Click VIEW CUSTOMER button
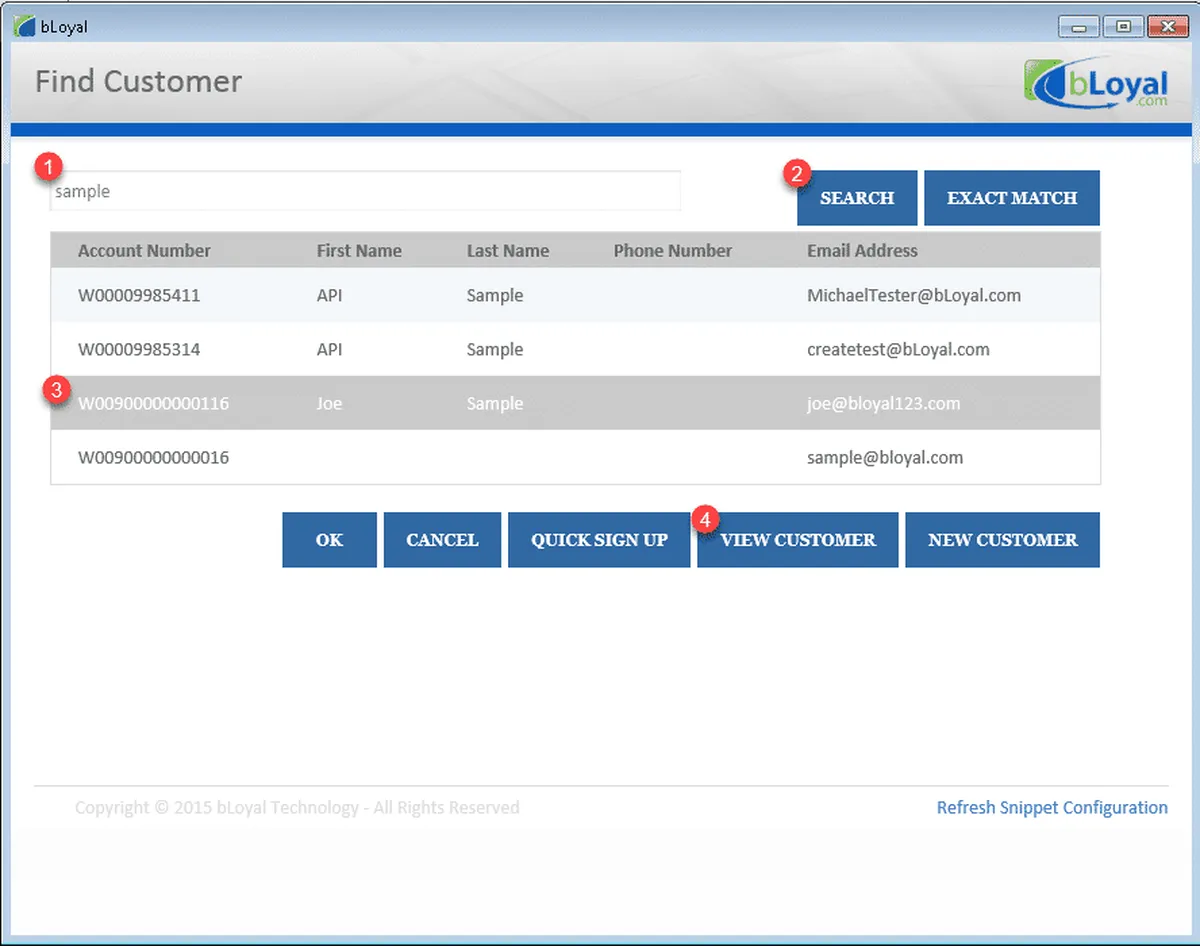 click(x=798, y=540)
